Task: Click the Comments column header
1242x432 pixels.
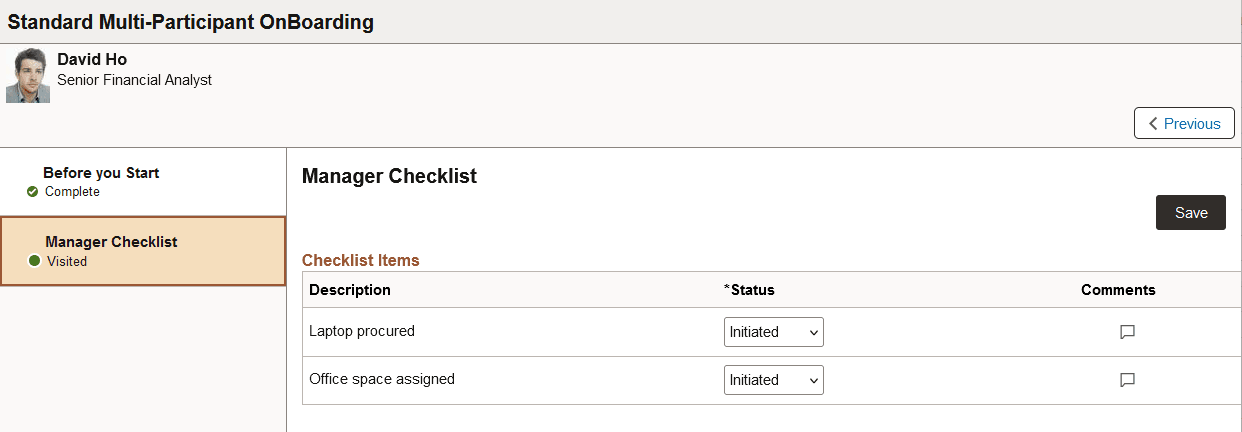Action: [x=1118, y=290]
